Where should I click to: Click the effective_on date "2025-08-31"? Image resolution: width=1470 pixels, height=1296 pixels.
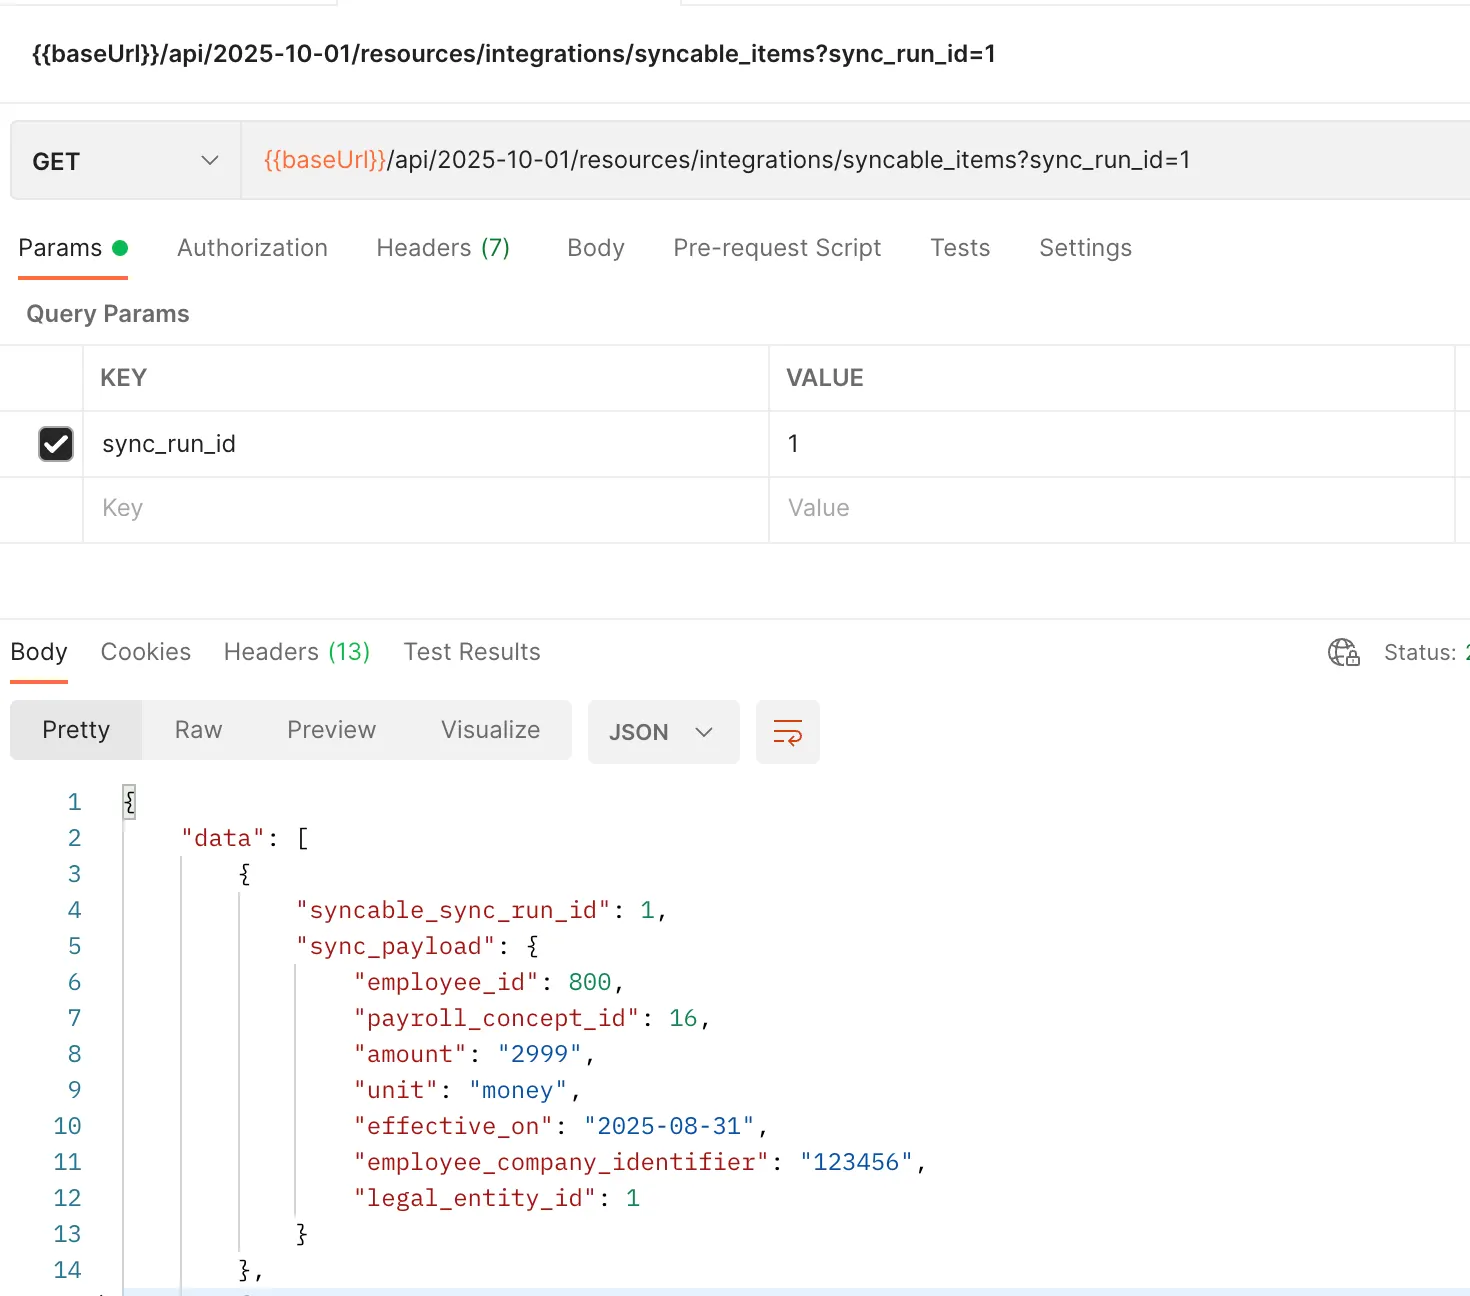click(669, 1126)
